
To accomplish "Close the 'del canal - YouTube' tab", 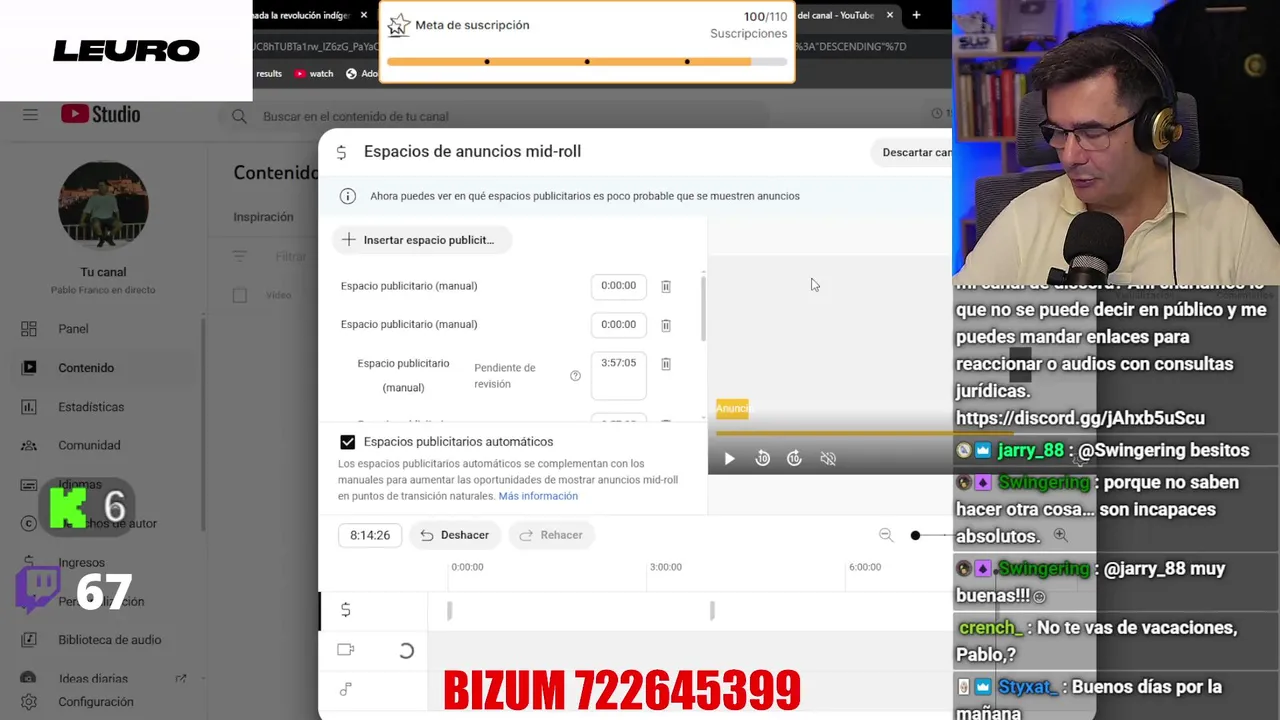I will [889, 15].
